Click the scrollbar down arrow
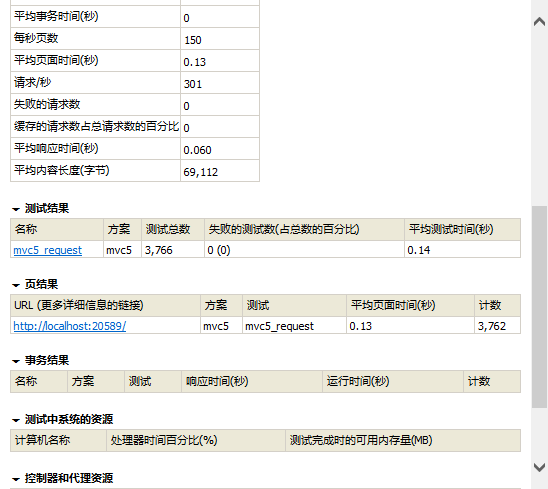The height and width of the screenshot is (489, 548). click(x=539, y=467)
